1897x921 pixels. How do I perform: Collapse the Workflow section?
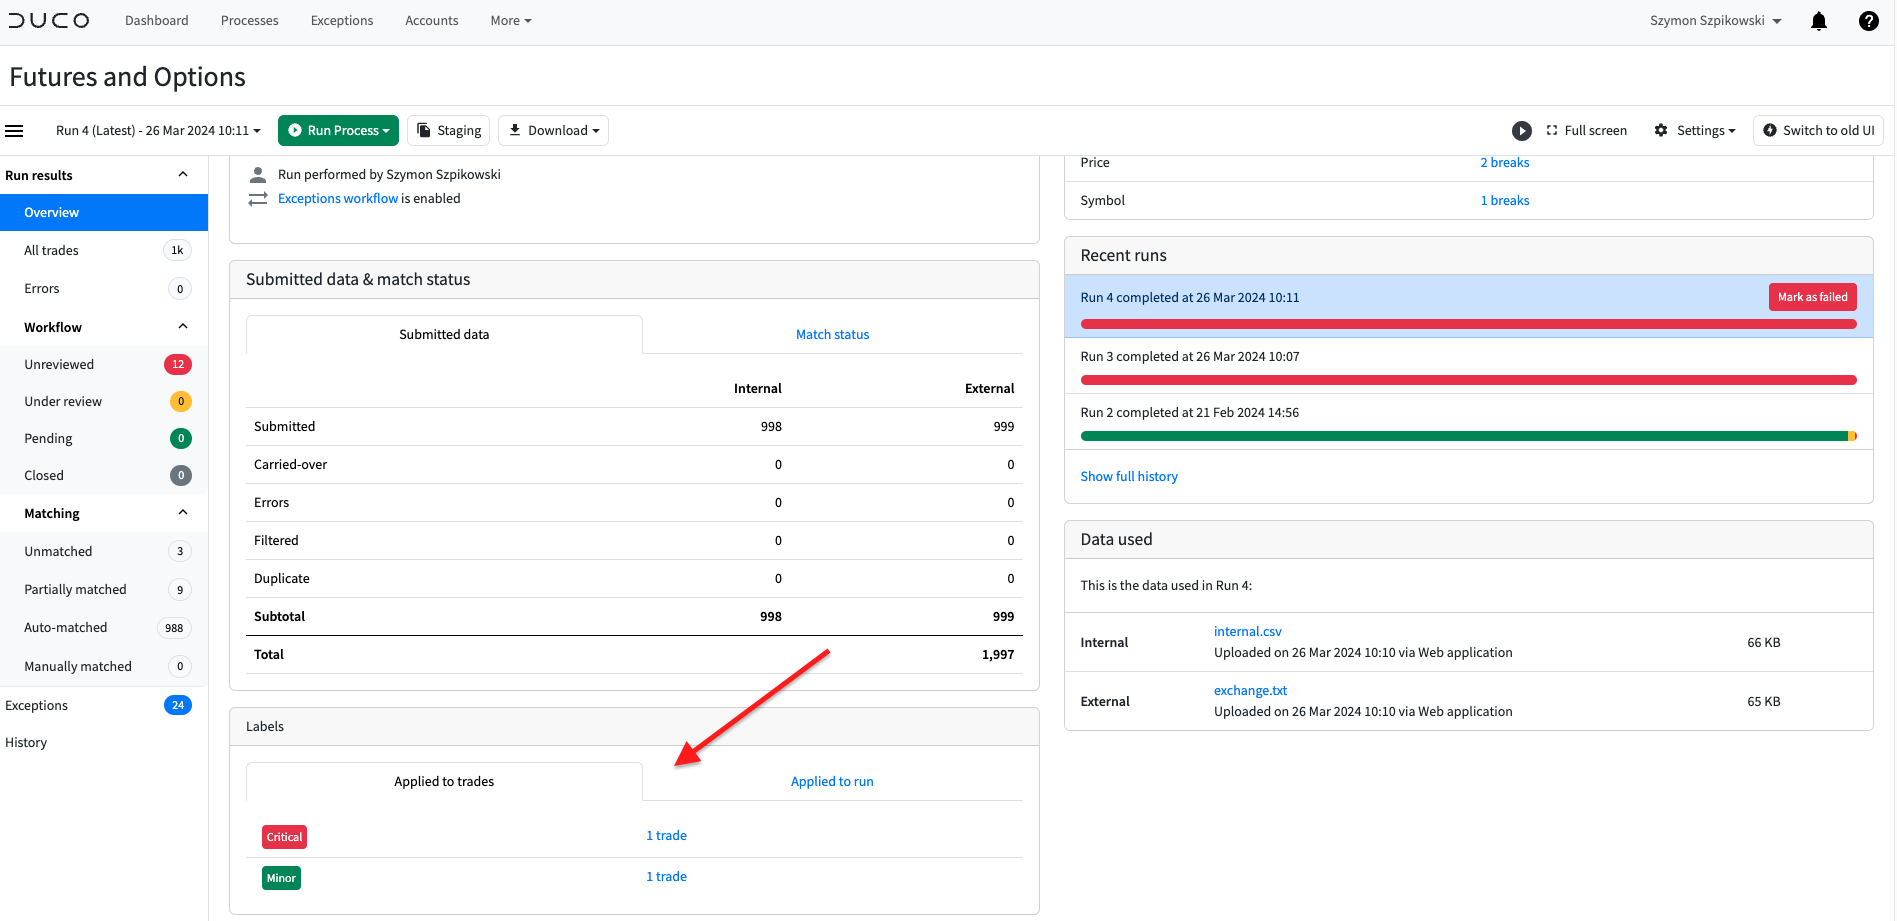[183, 327]
